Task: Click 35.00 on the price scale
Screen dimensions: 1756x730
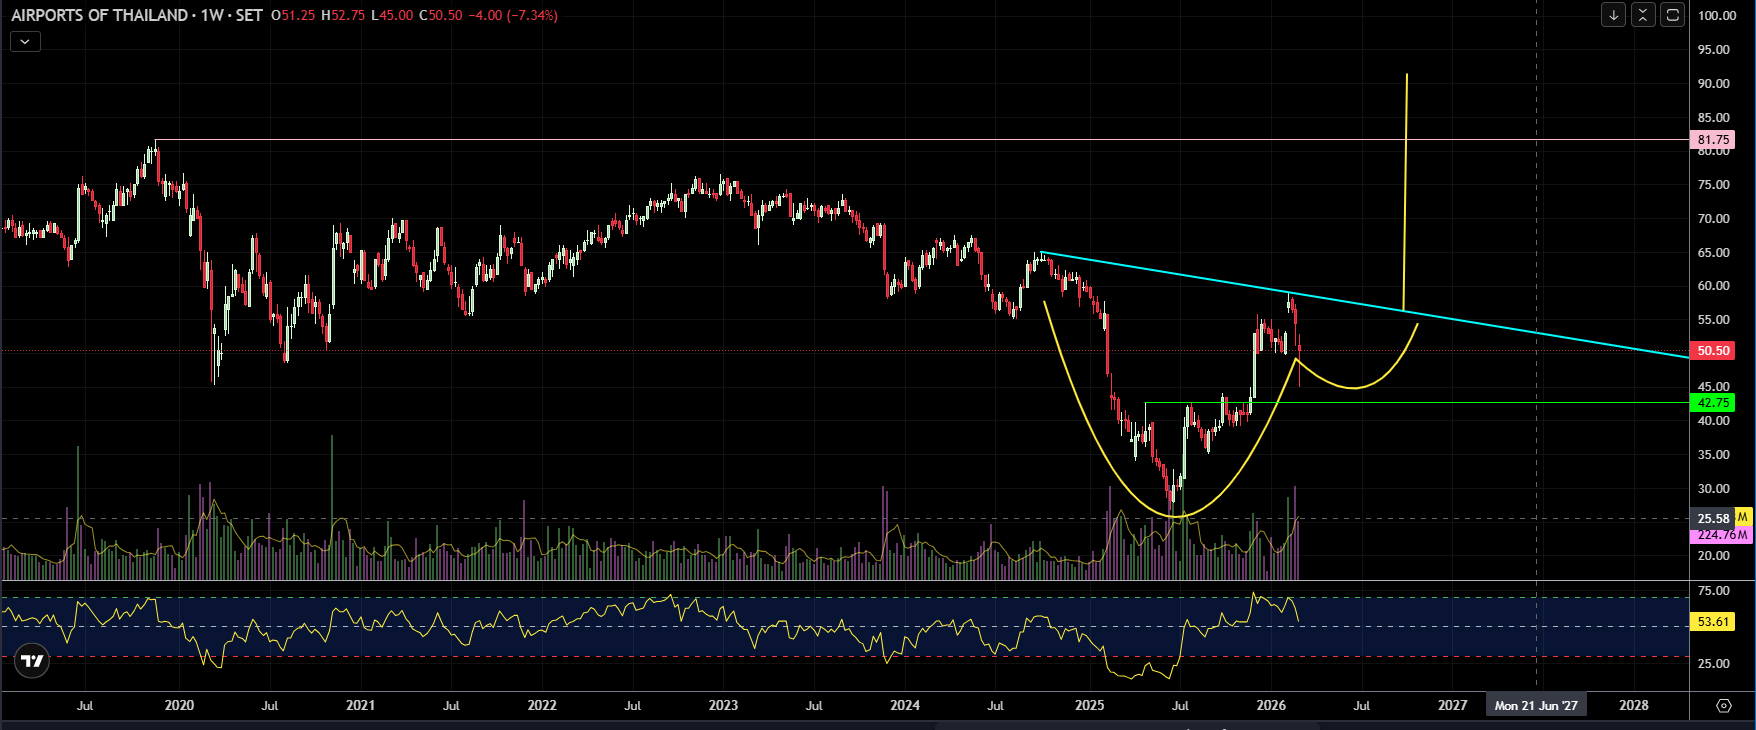Action: tap(1714, 455)
